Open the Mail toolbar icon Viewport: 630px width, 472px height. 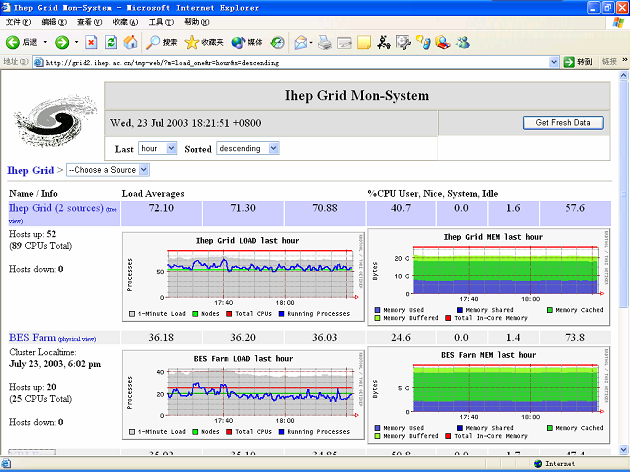301,42
